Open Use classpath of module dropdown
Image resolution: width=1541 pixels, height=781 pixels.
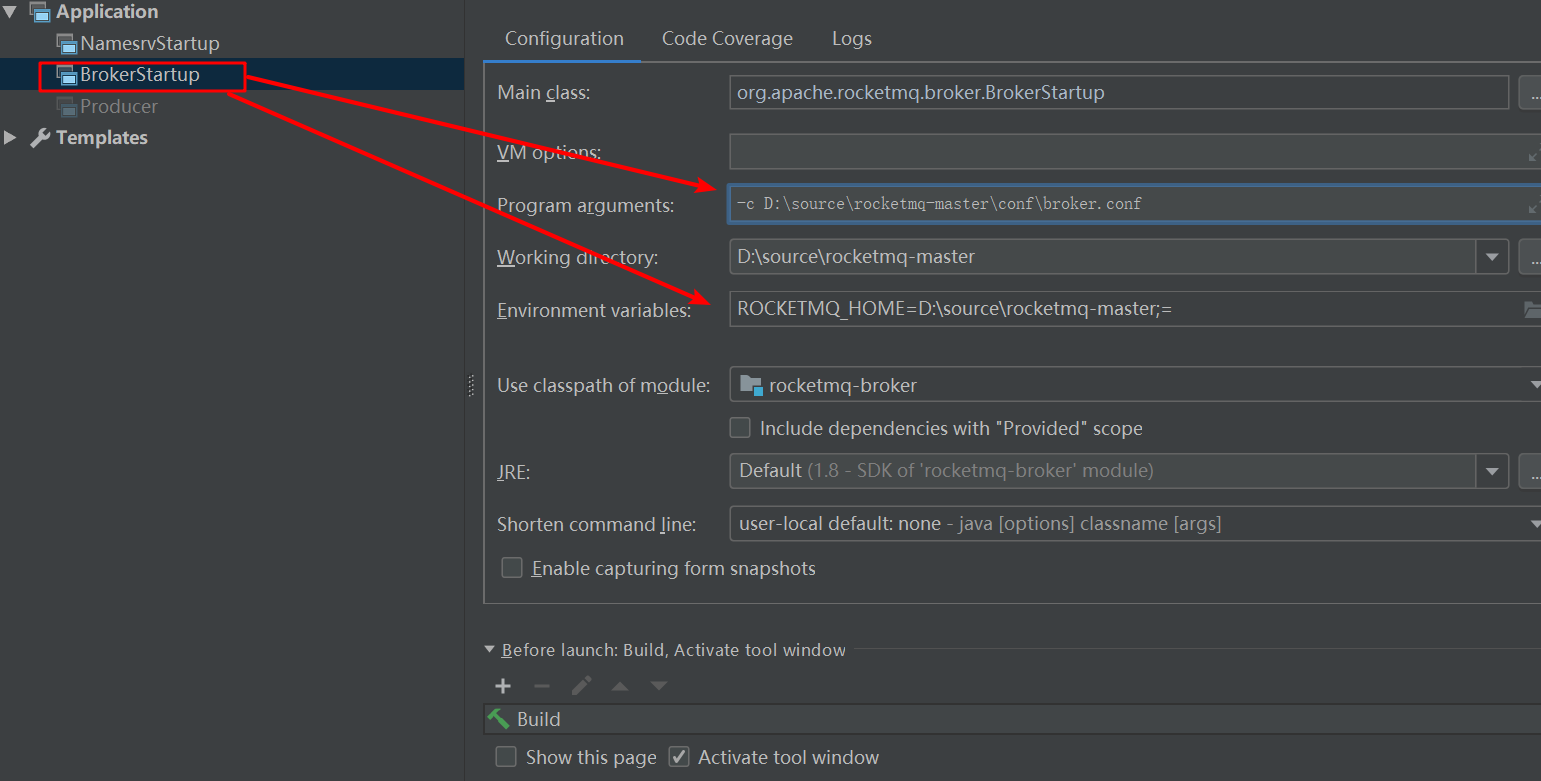(1135, 384)
